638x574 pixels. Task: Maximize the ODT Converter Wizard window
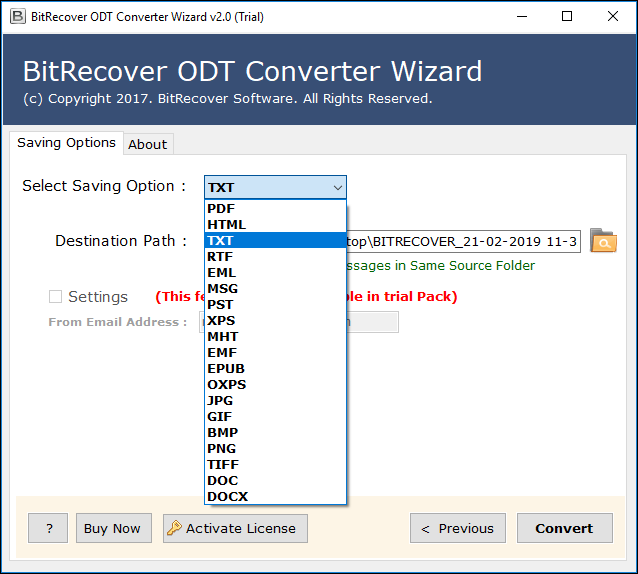point(567,17)
